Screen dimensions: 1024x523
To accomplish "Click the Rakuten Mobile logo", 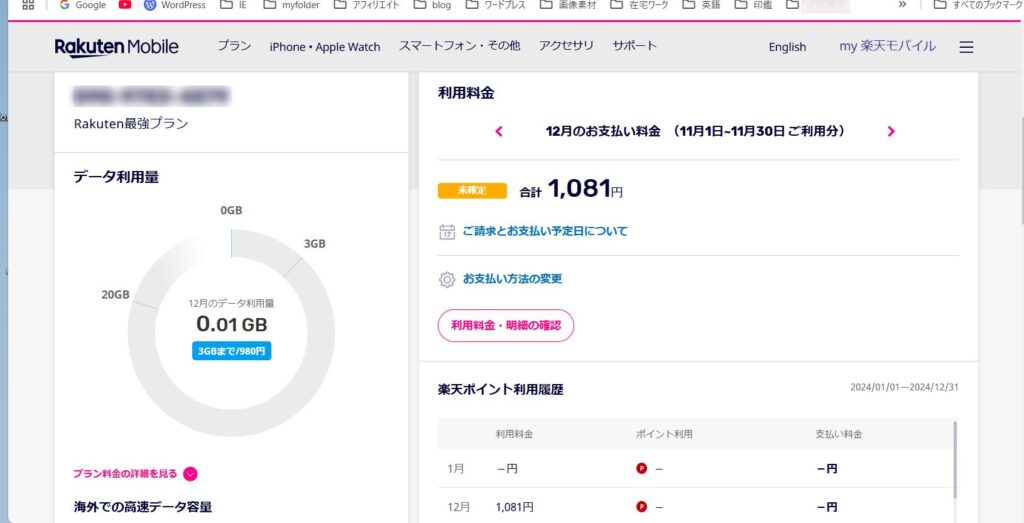I will [116, 47].
